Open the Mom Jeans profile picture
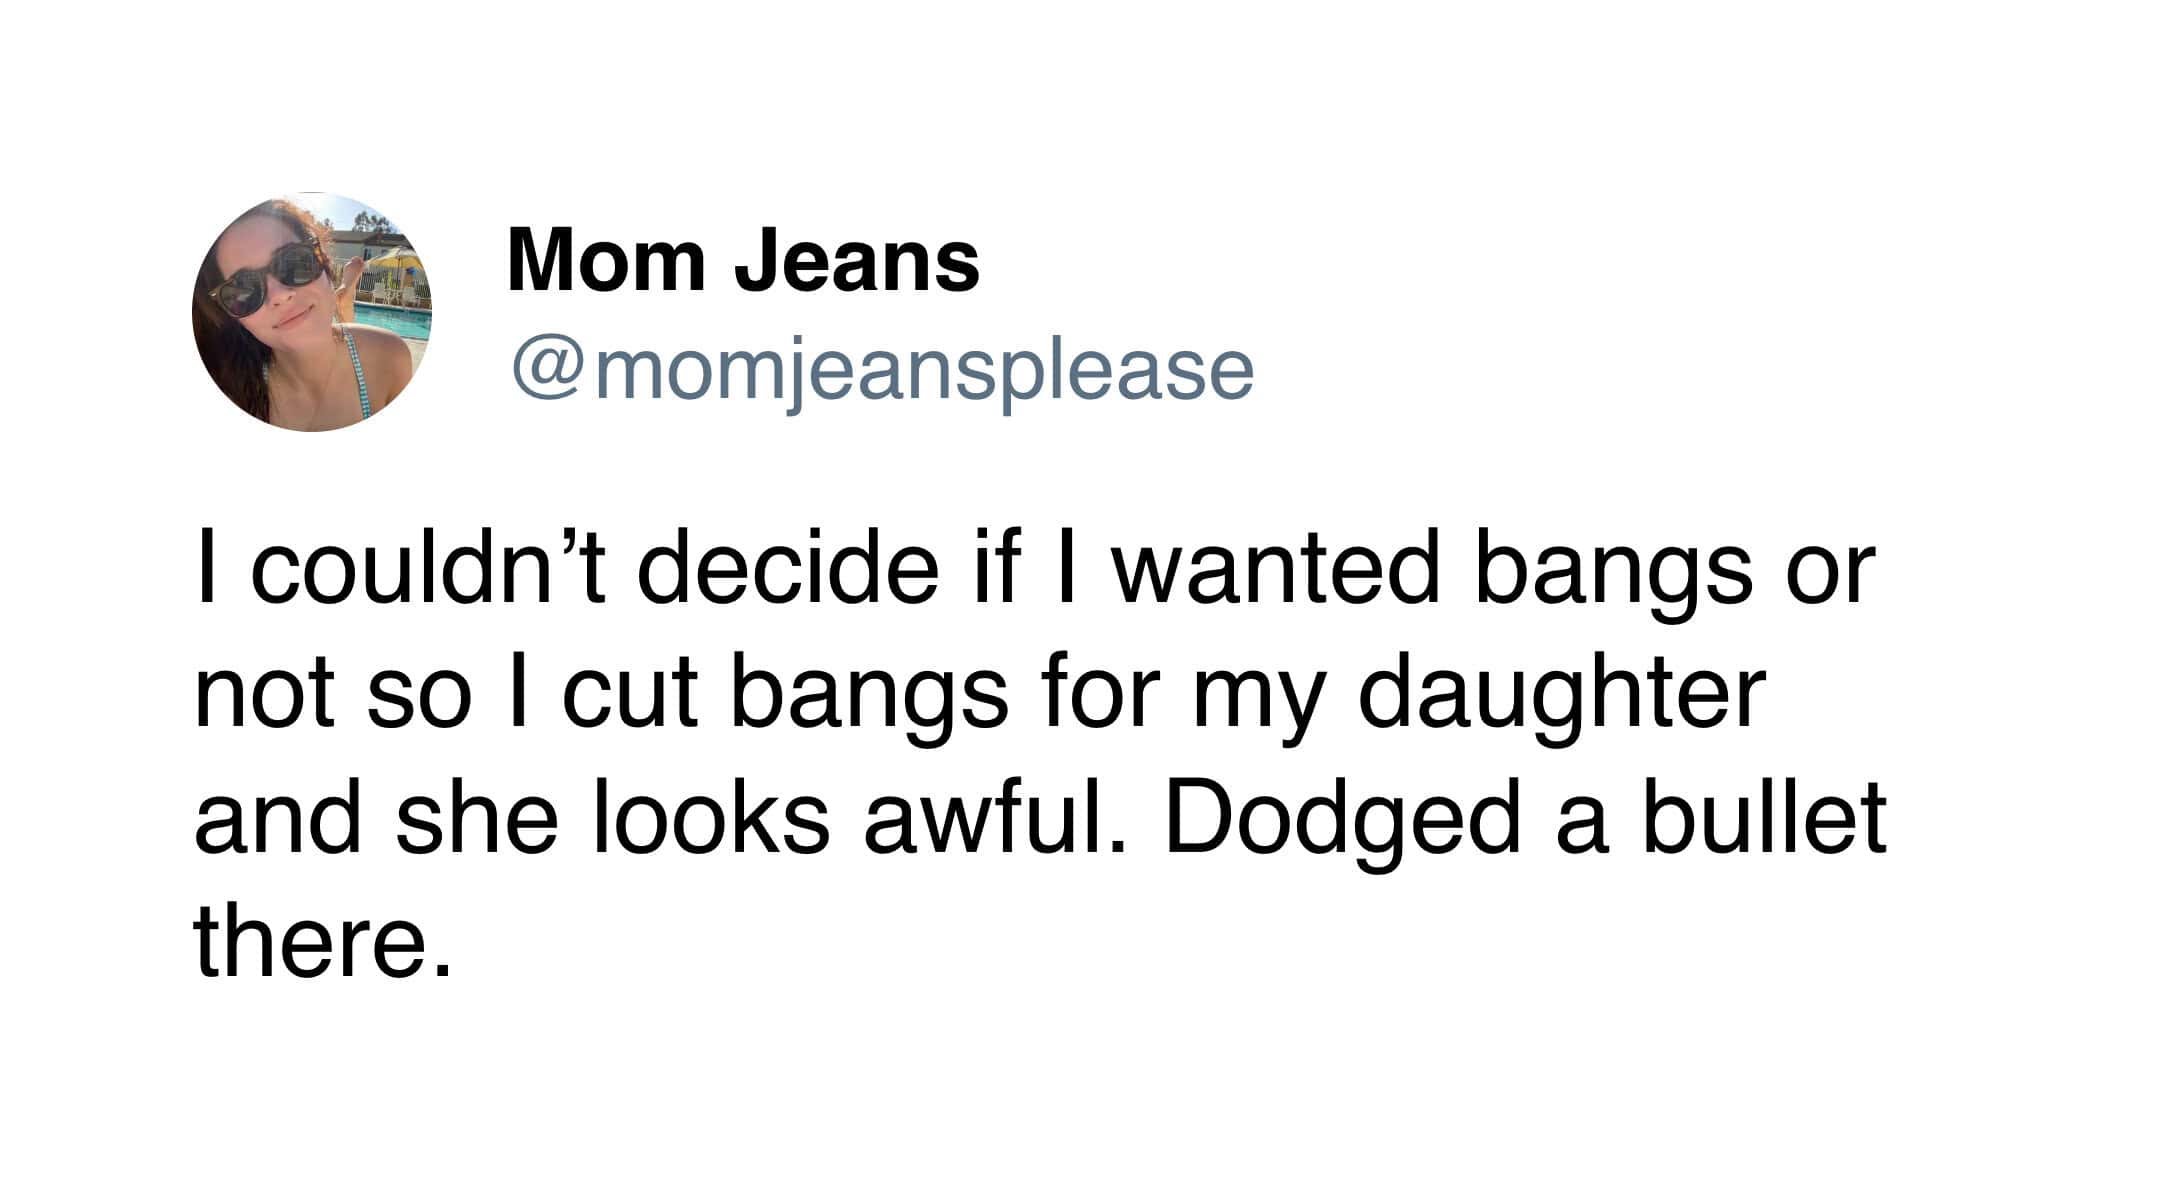The width and height of the screenshot is (2160, 1196). pyautogui.click(x=312, y=312)
